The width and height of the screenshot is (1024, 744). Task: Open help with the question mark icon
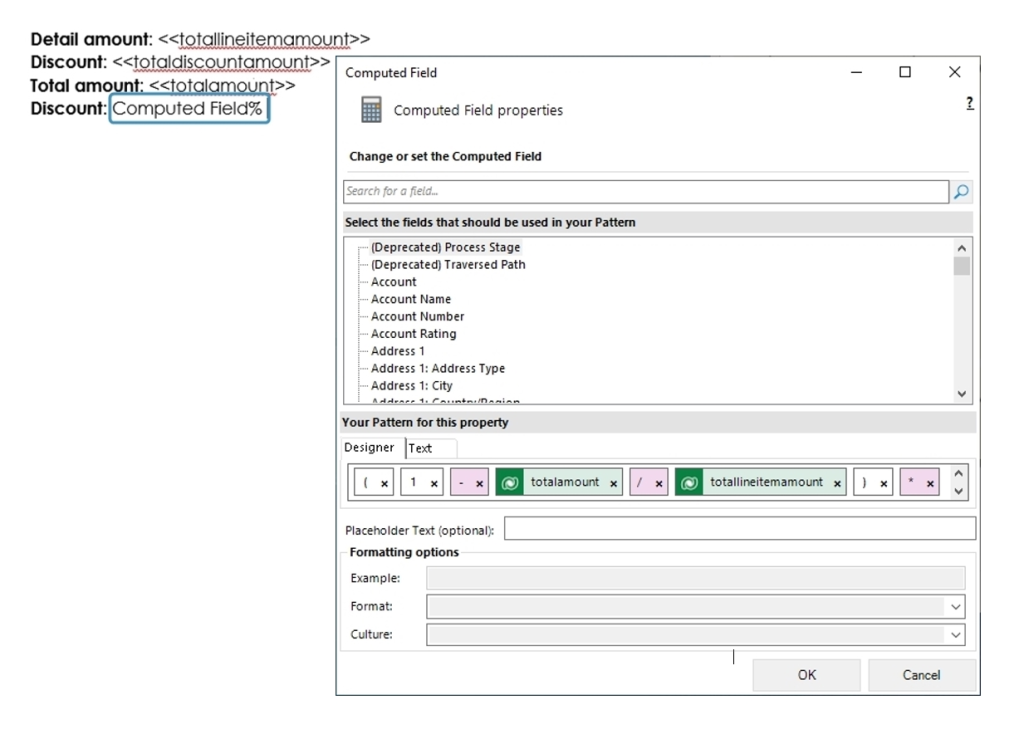click(970, 103)
